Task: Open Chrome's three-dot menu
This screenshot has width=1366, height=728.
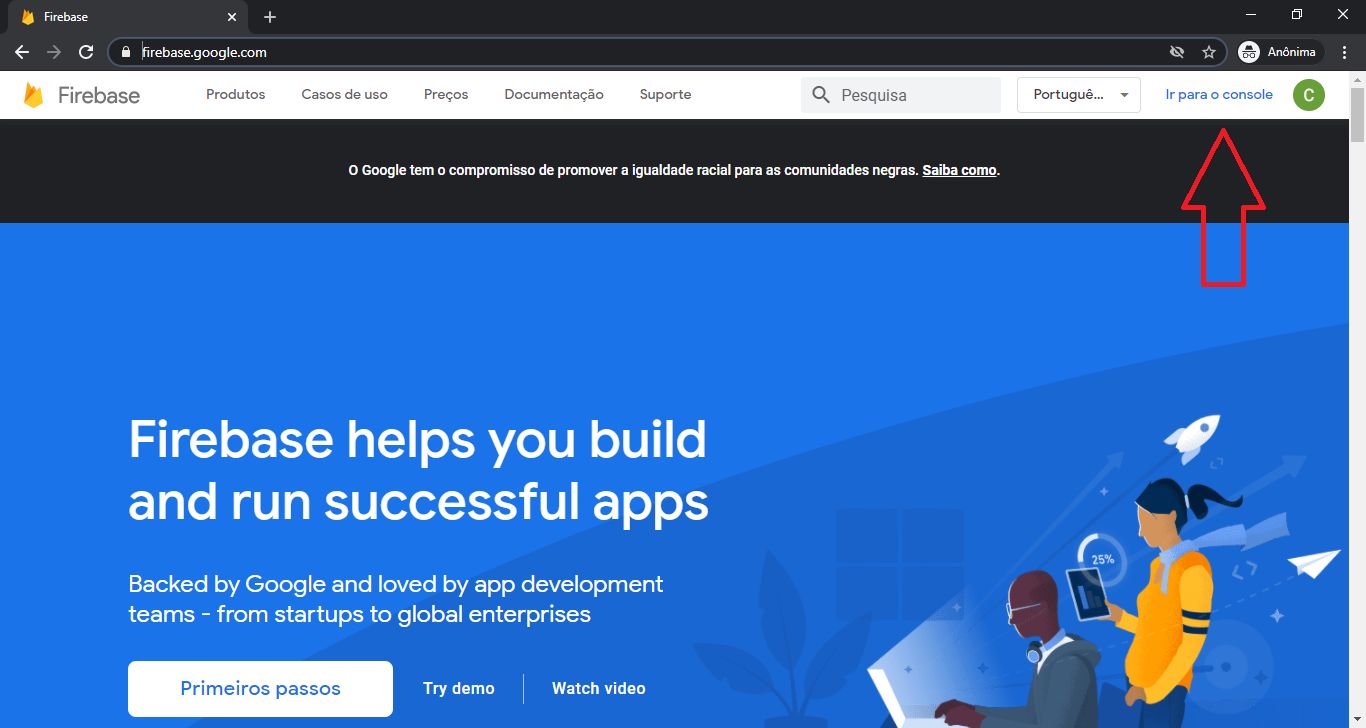Action: (1344, 52)
